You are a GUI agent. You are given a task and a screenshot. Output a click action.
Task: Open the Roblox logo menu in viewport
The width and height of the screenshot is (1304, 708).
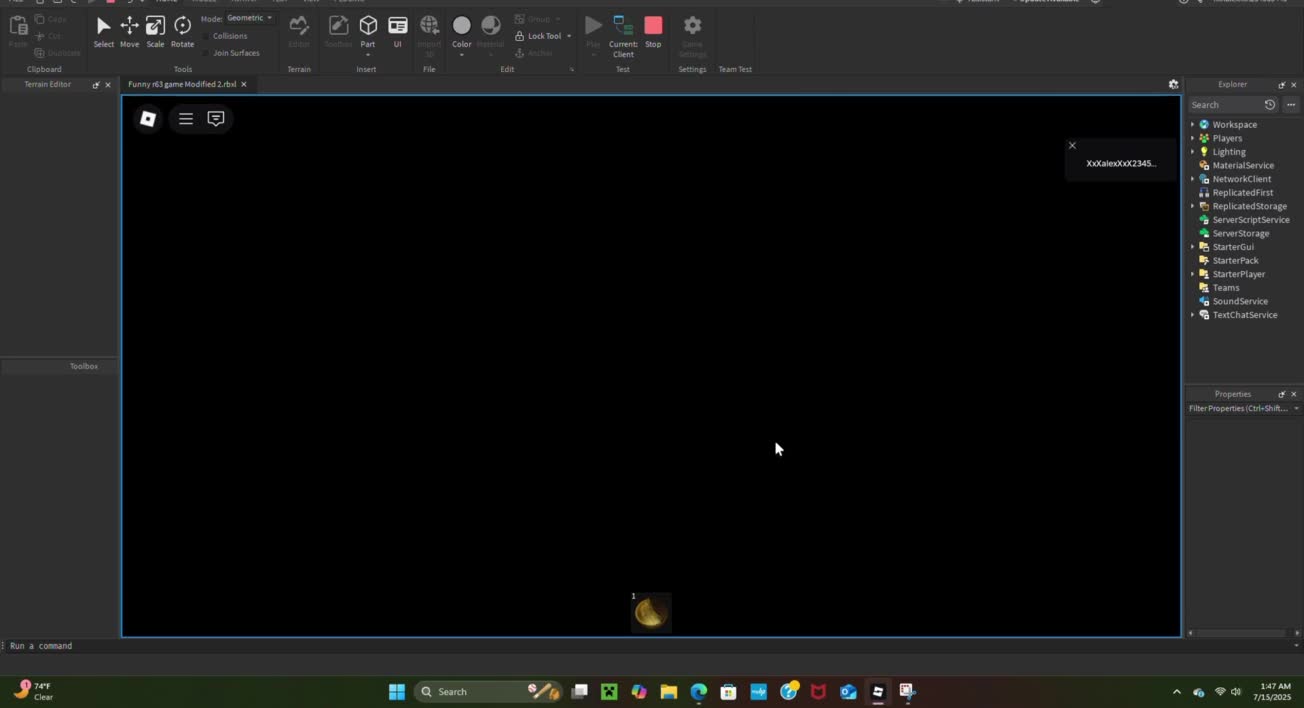point(148,119)
